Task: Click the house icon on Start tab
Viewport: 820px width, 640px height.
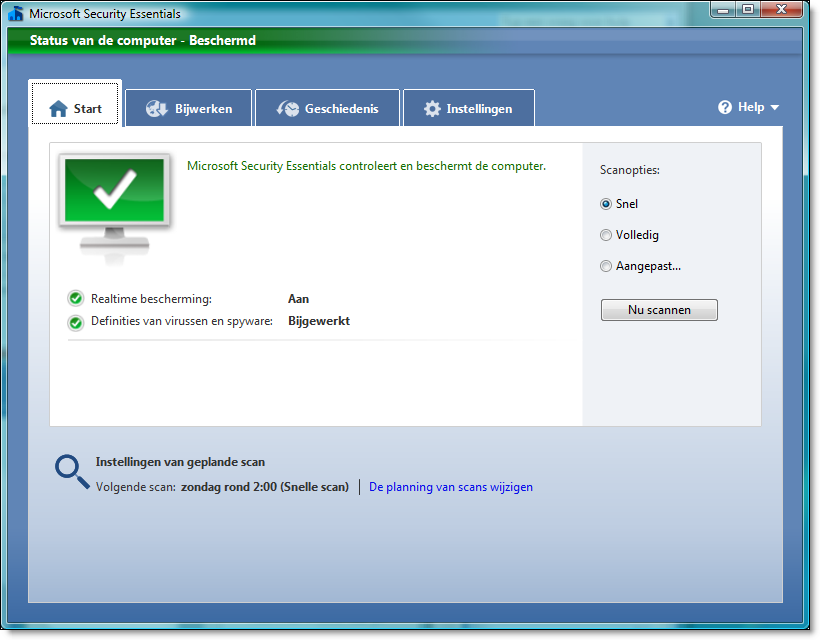Action: (x=58, y=109)
